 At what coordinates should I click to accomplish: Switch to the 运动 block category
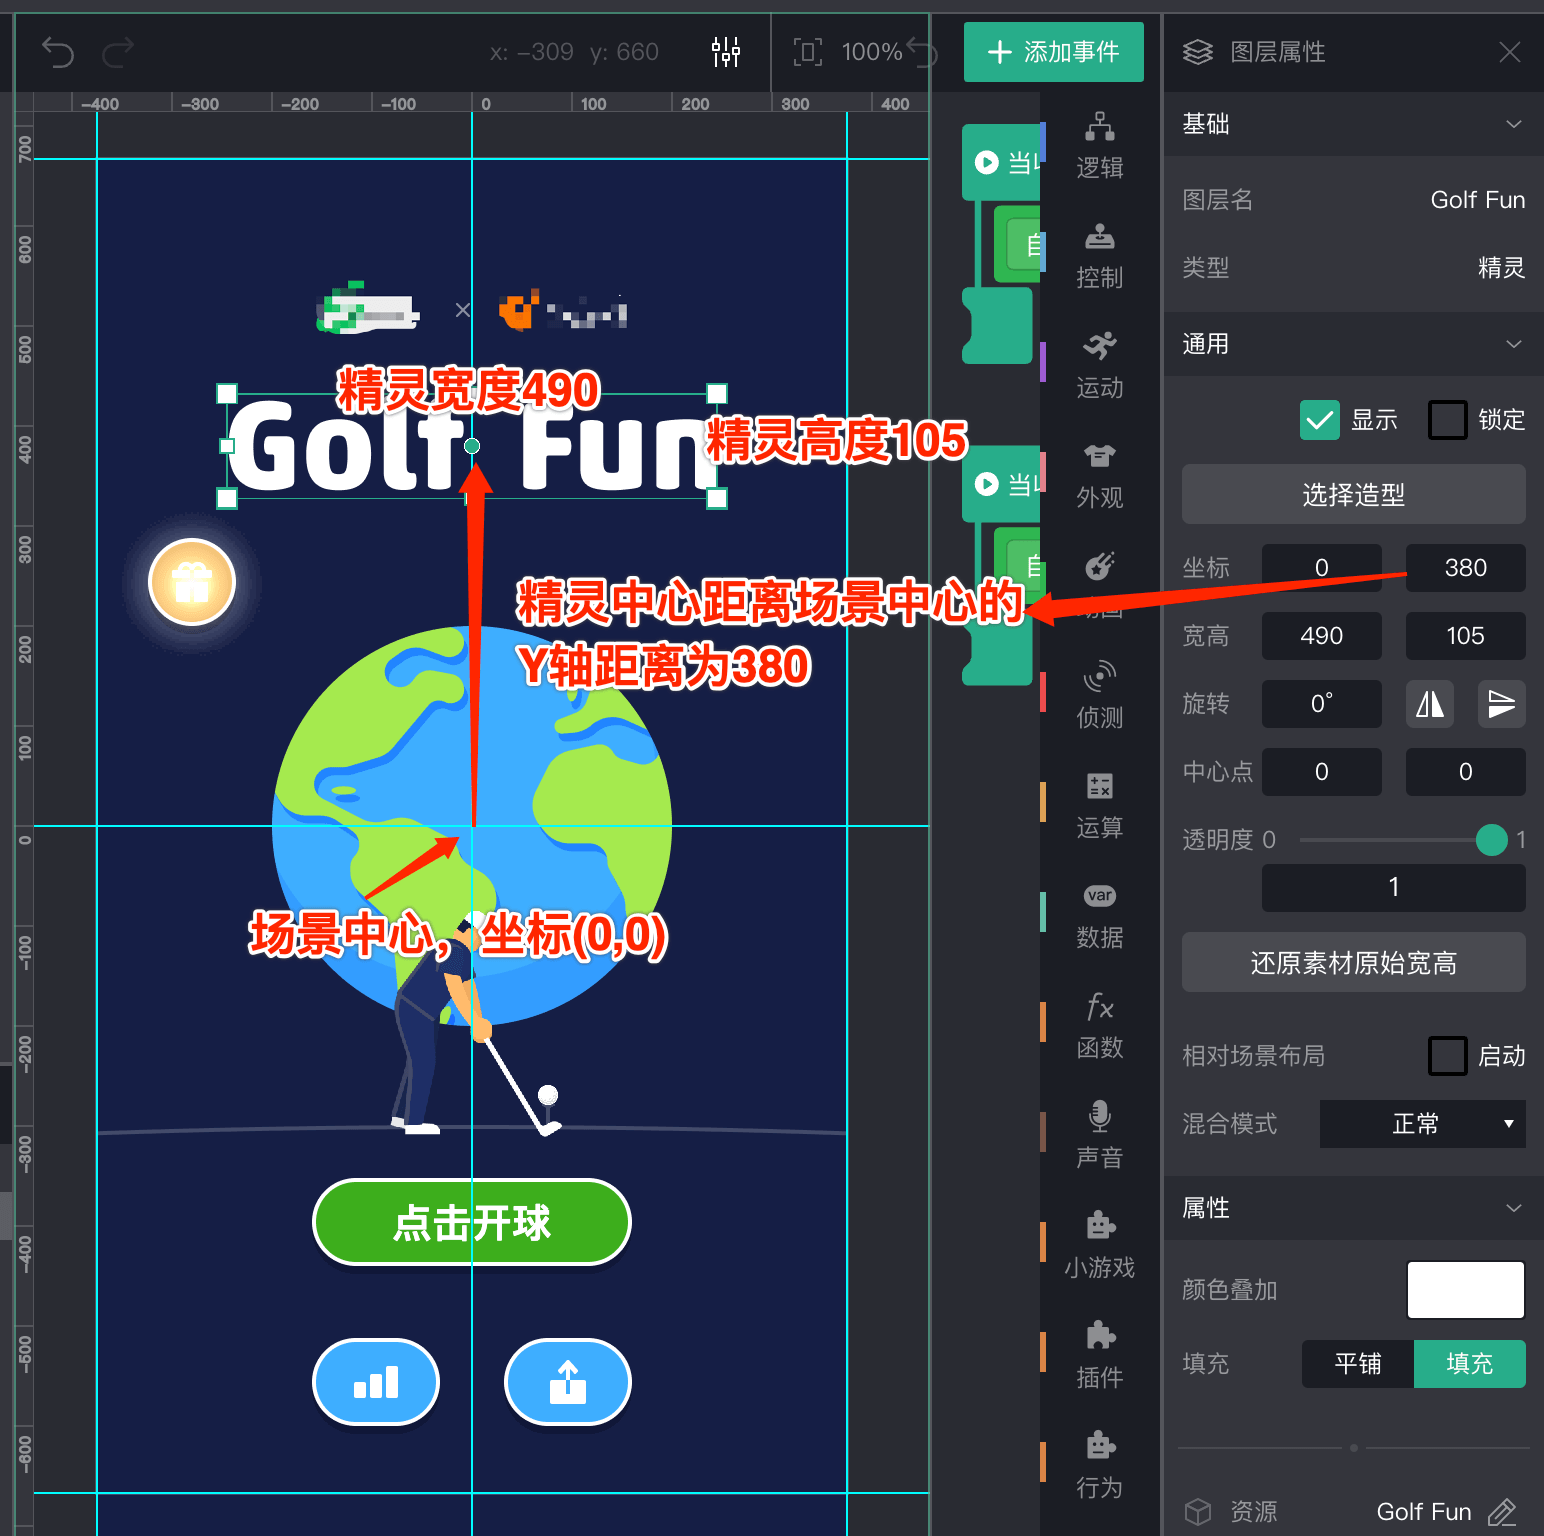click(x=1099, y=366)
